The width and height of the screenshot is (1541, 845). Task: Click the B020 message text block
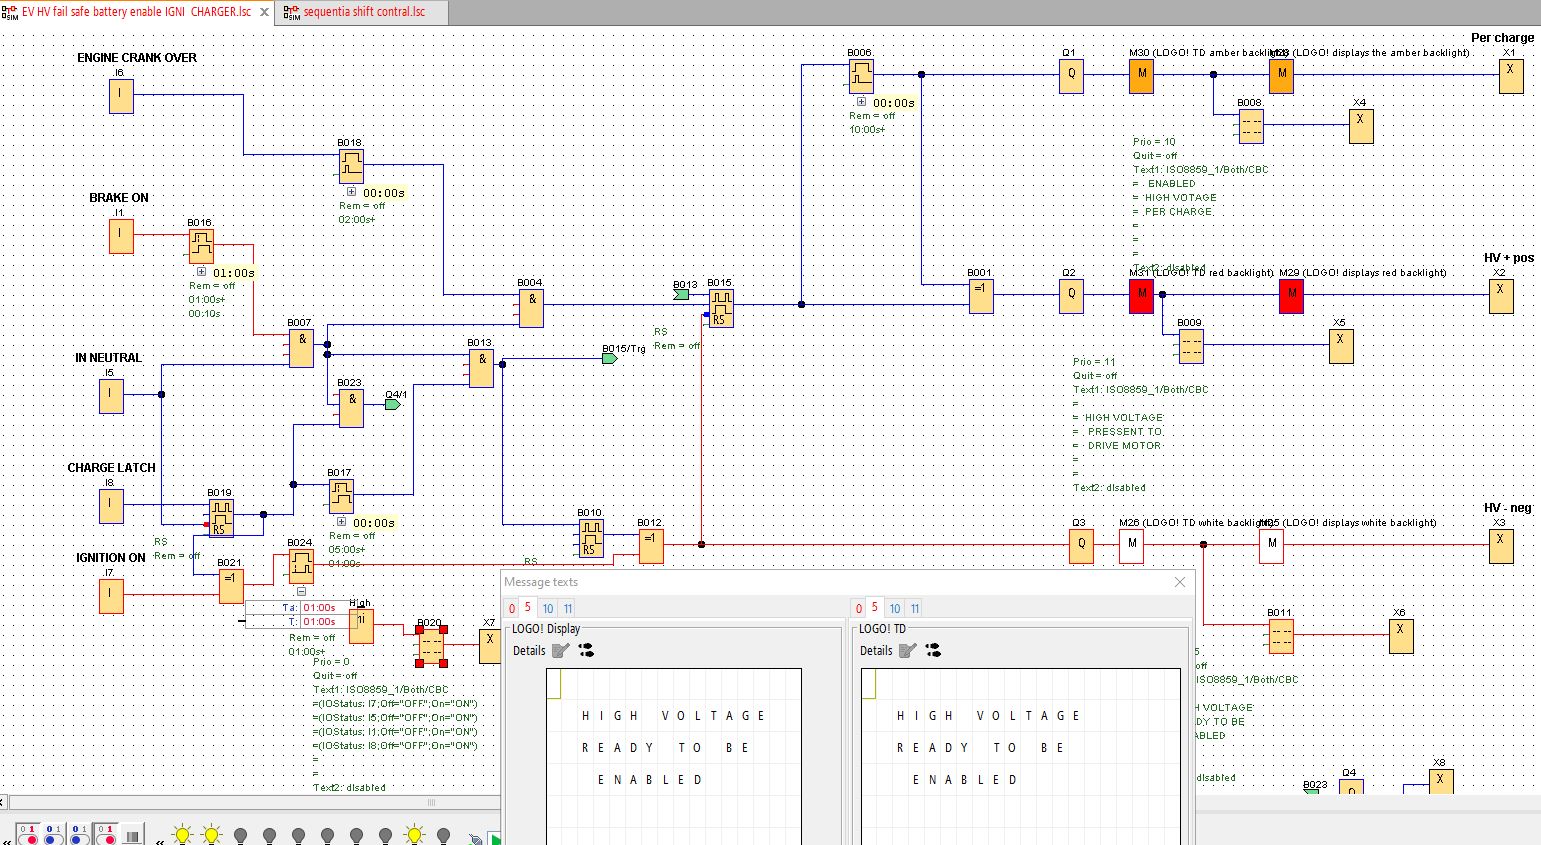[x=431, y=647]
